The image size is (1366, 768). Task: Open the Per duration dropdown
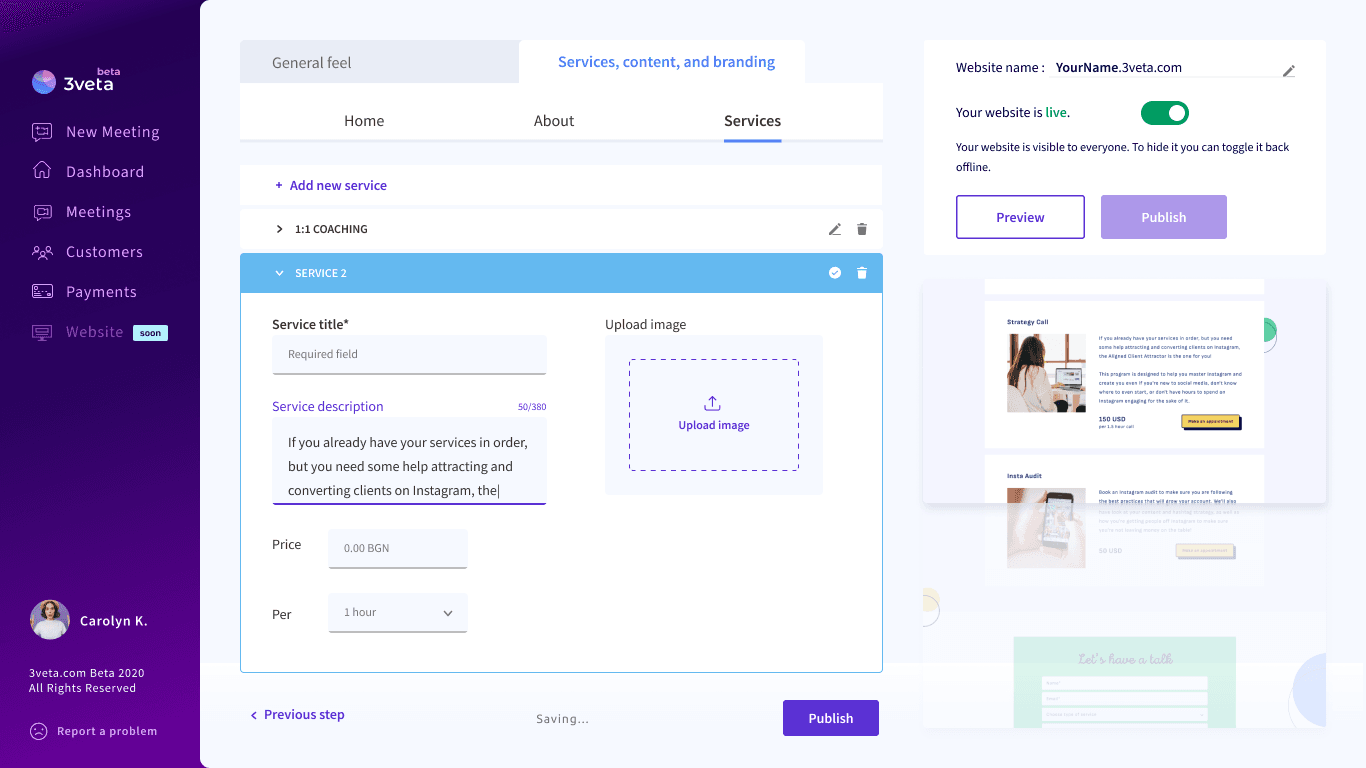[x=398, y=613]
